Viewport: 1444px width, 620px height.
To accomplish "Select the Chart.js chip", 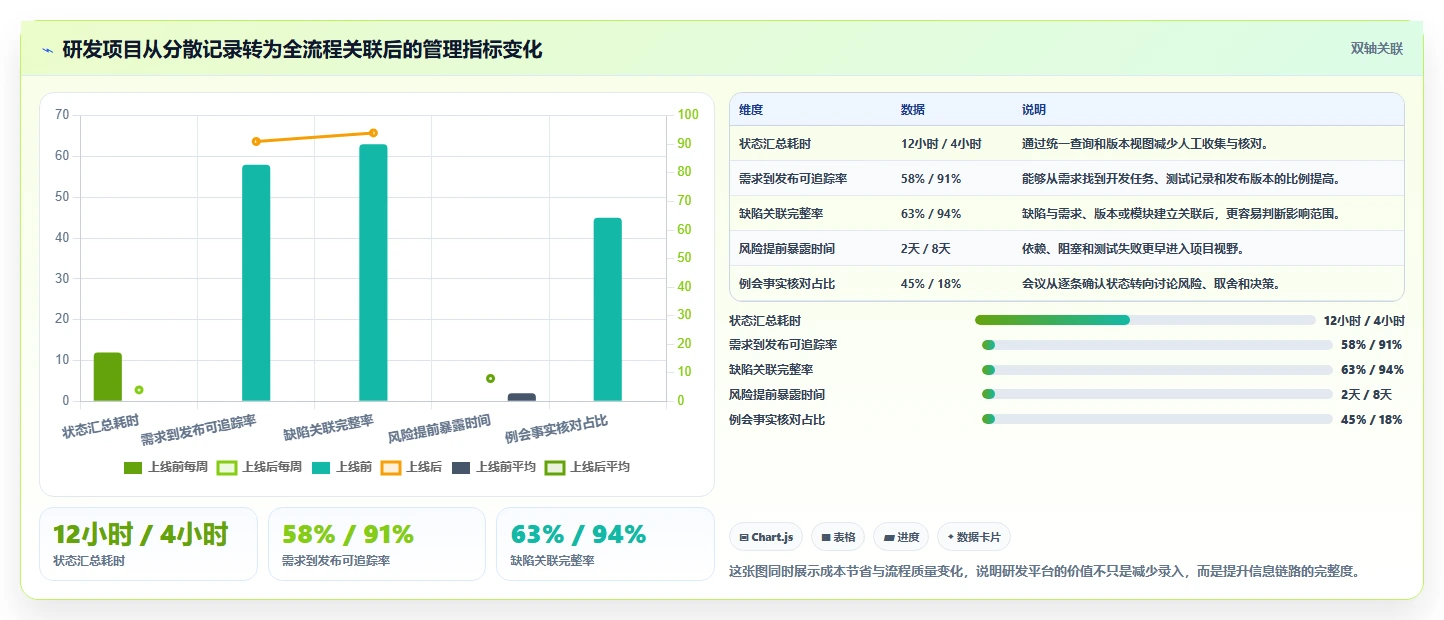I will [766, 537].
